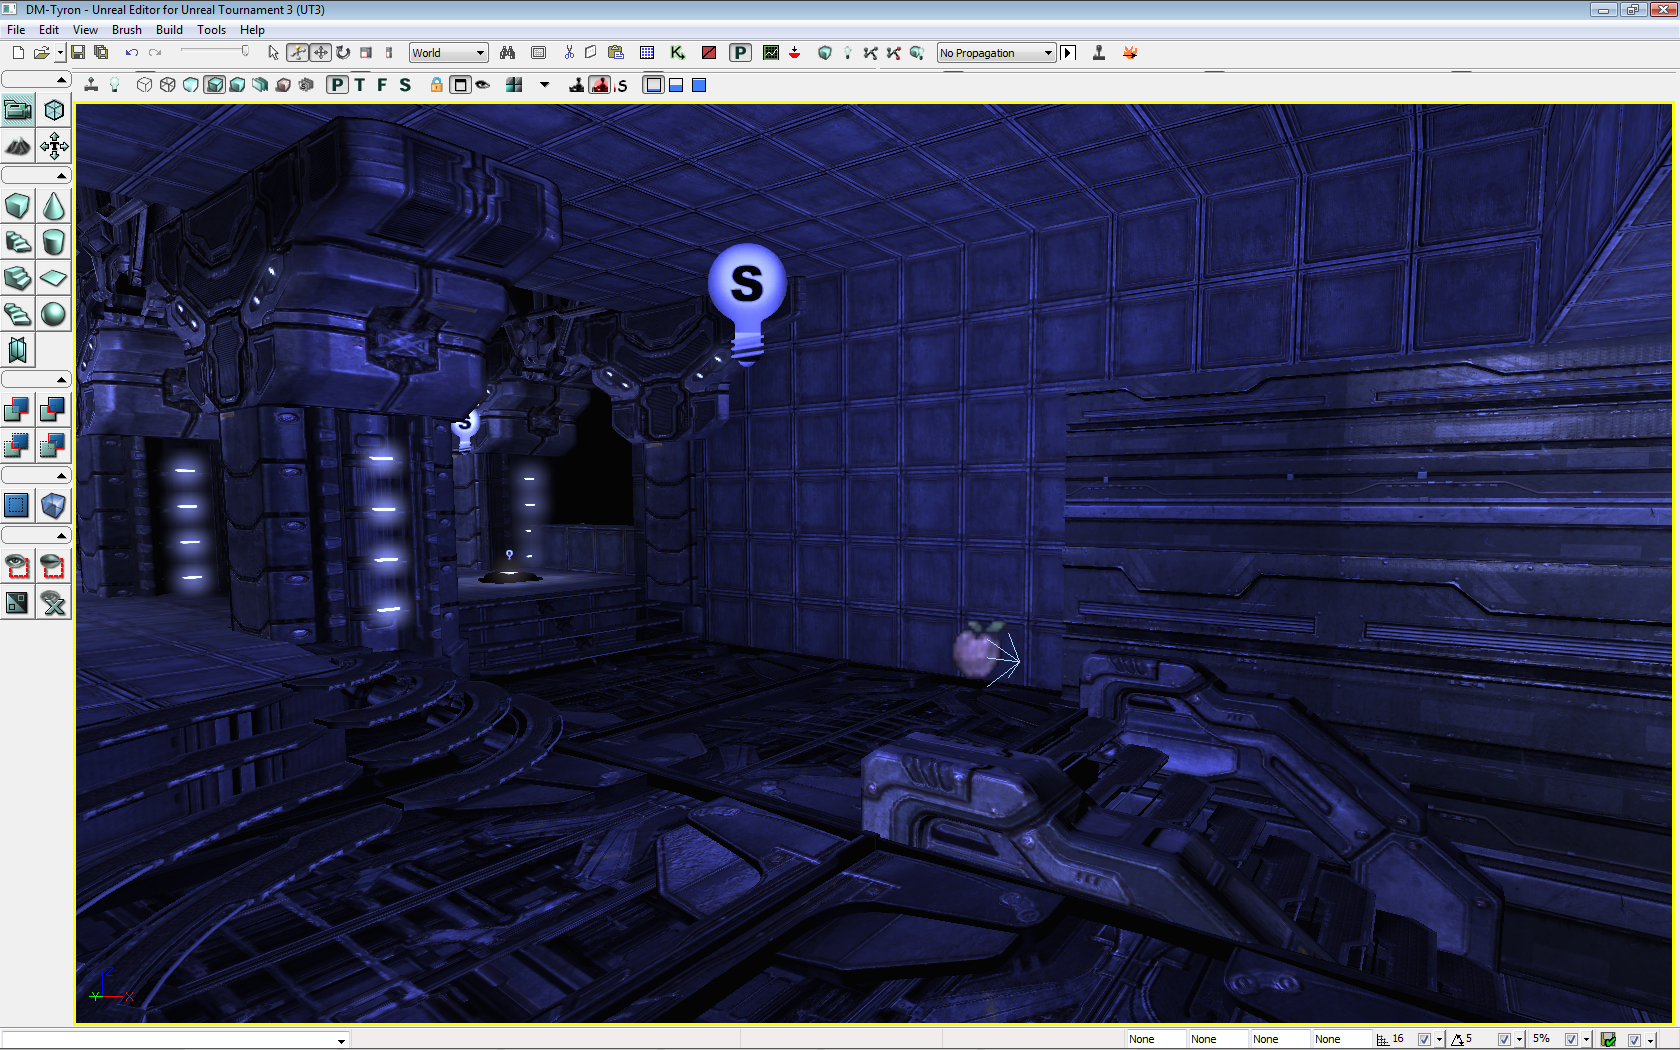
Task: Open the Brush menu
Action: coord(126,30)
